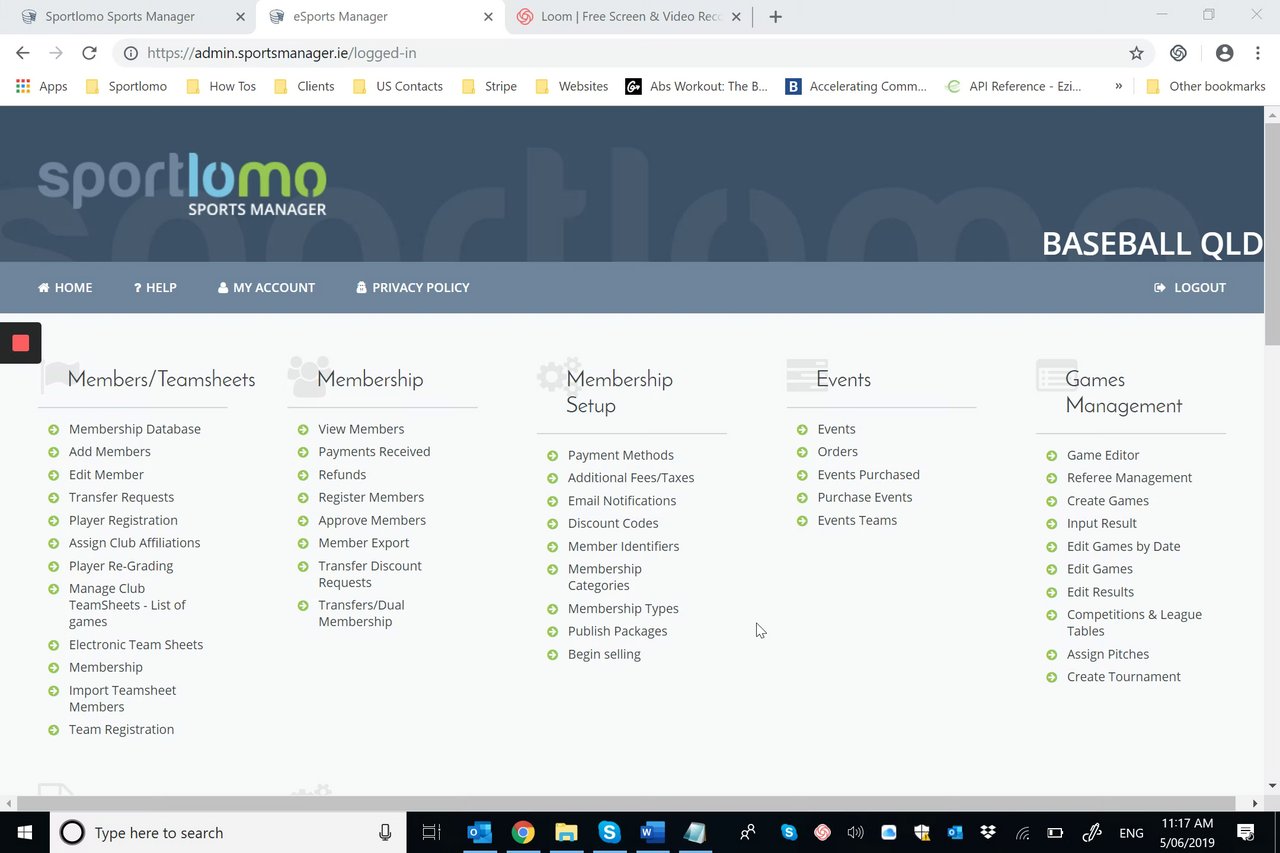Open the Sportlomo bookmarks folder
Image resolution: width=1280 pixels, height=853 pixels.
[x=127, y=86]
